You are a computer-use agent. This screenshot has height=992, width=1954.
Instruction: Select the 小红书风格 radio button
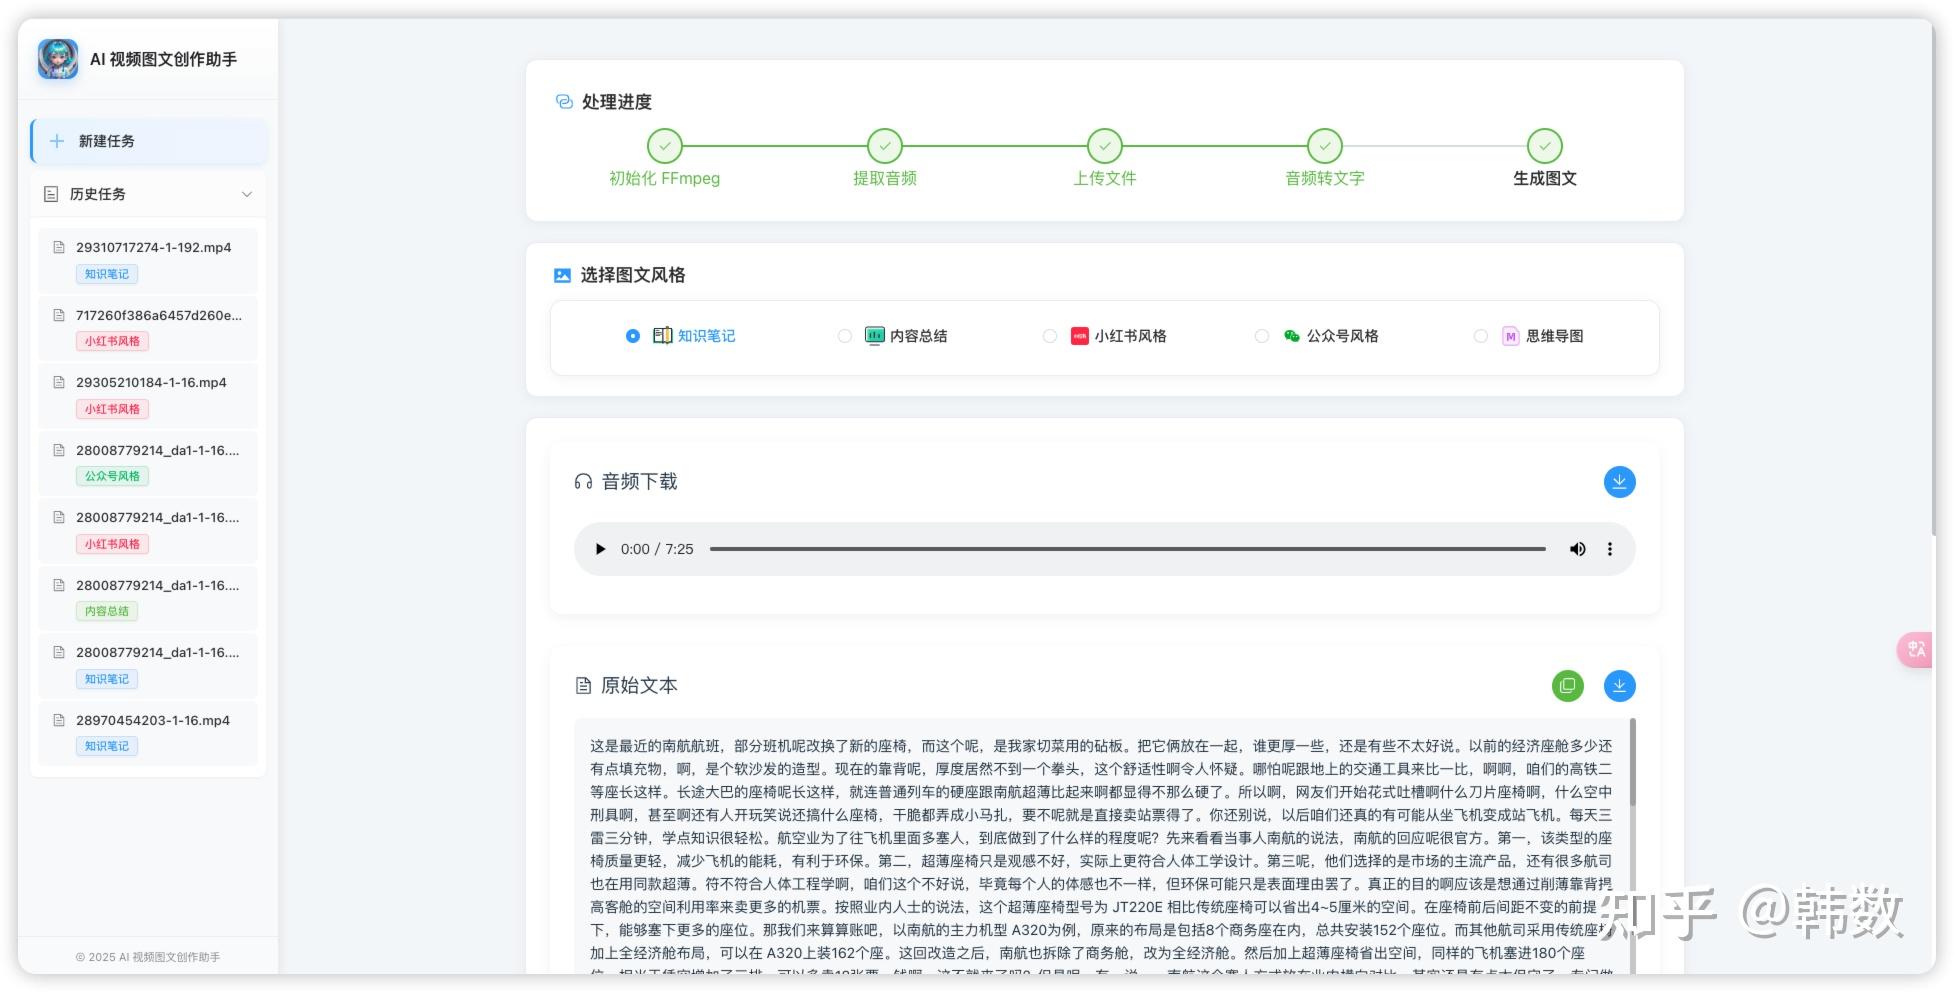coord(1050,336)
